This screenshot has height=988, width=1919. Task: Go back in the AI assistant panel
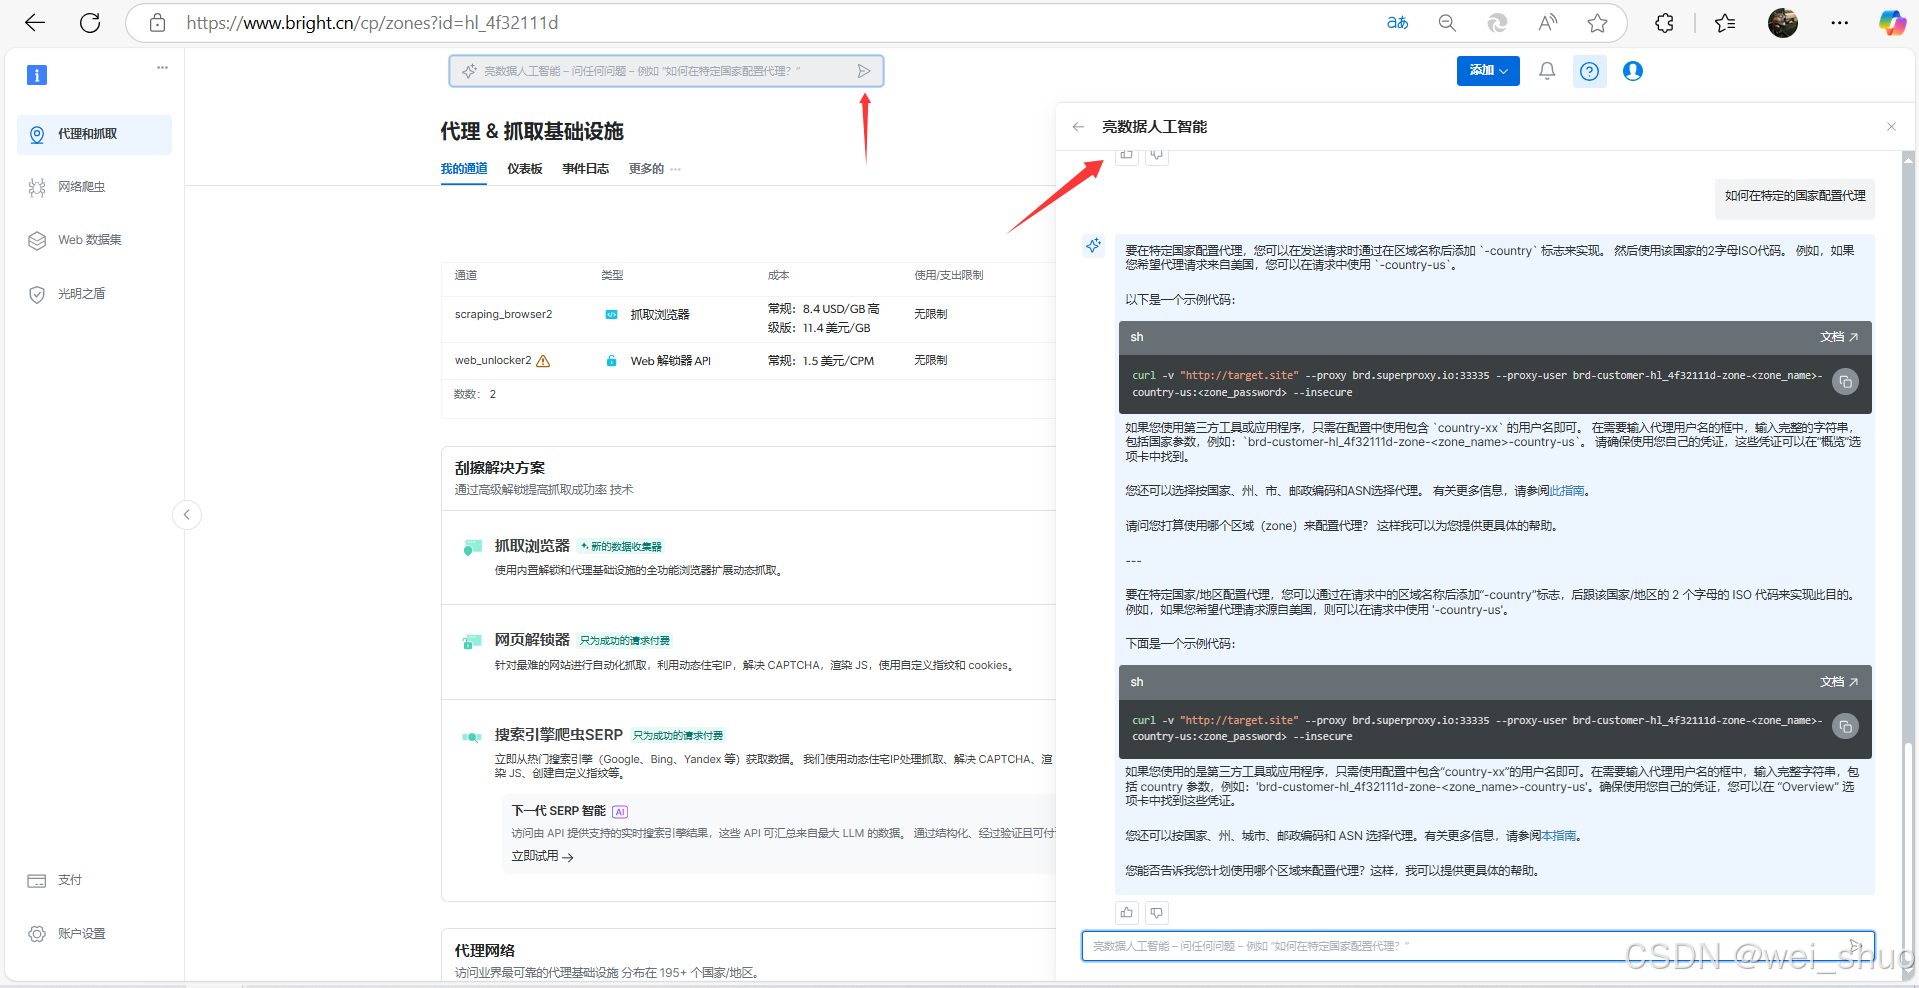tap(1078, 127)
